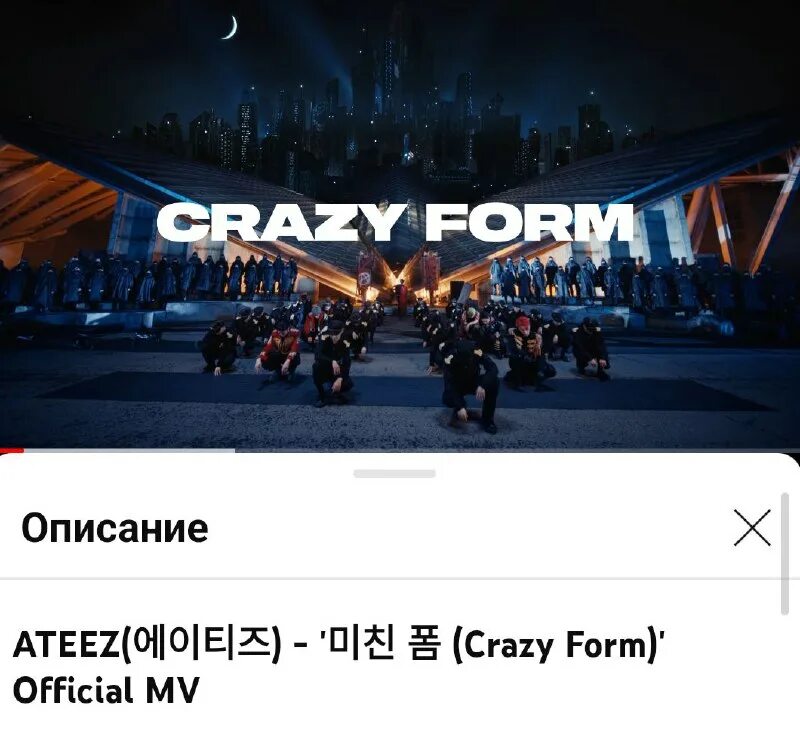Seek to the buffered gray part of the progress bar
Image resolution: width=800 pixels, height=739 pixels.
pyautogui.click(x=130, y=450)
